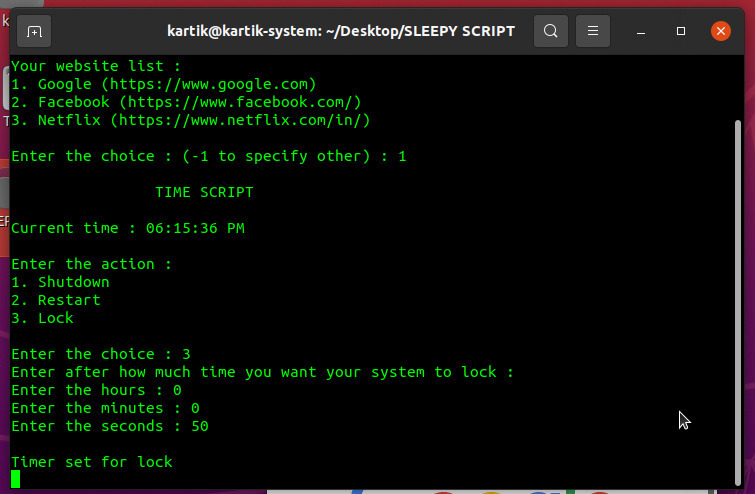Click the green terminal cursor block
This screenshot has width=755, height=494.
[15, 479]
